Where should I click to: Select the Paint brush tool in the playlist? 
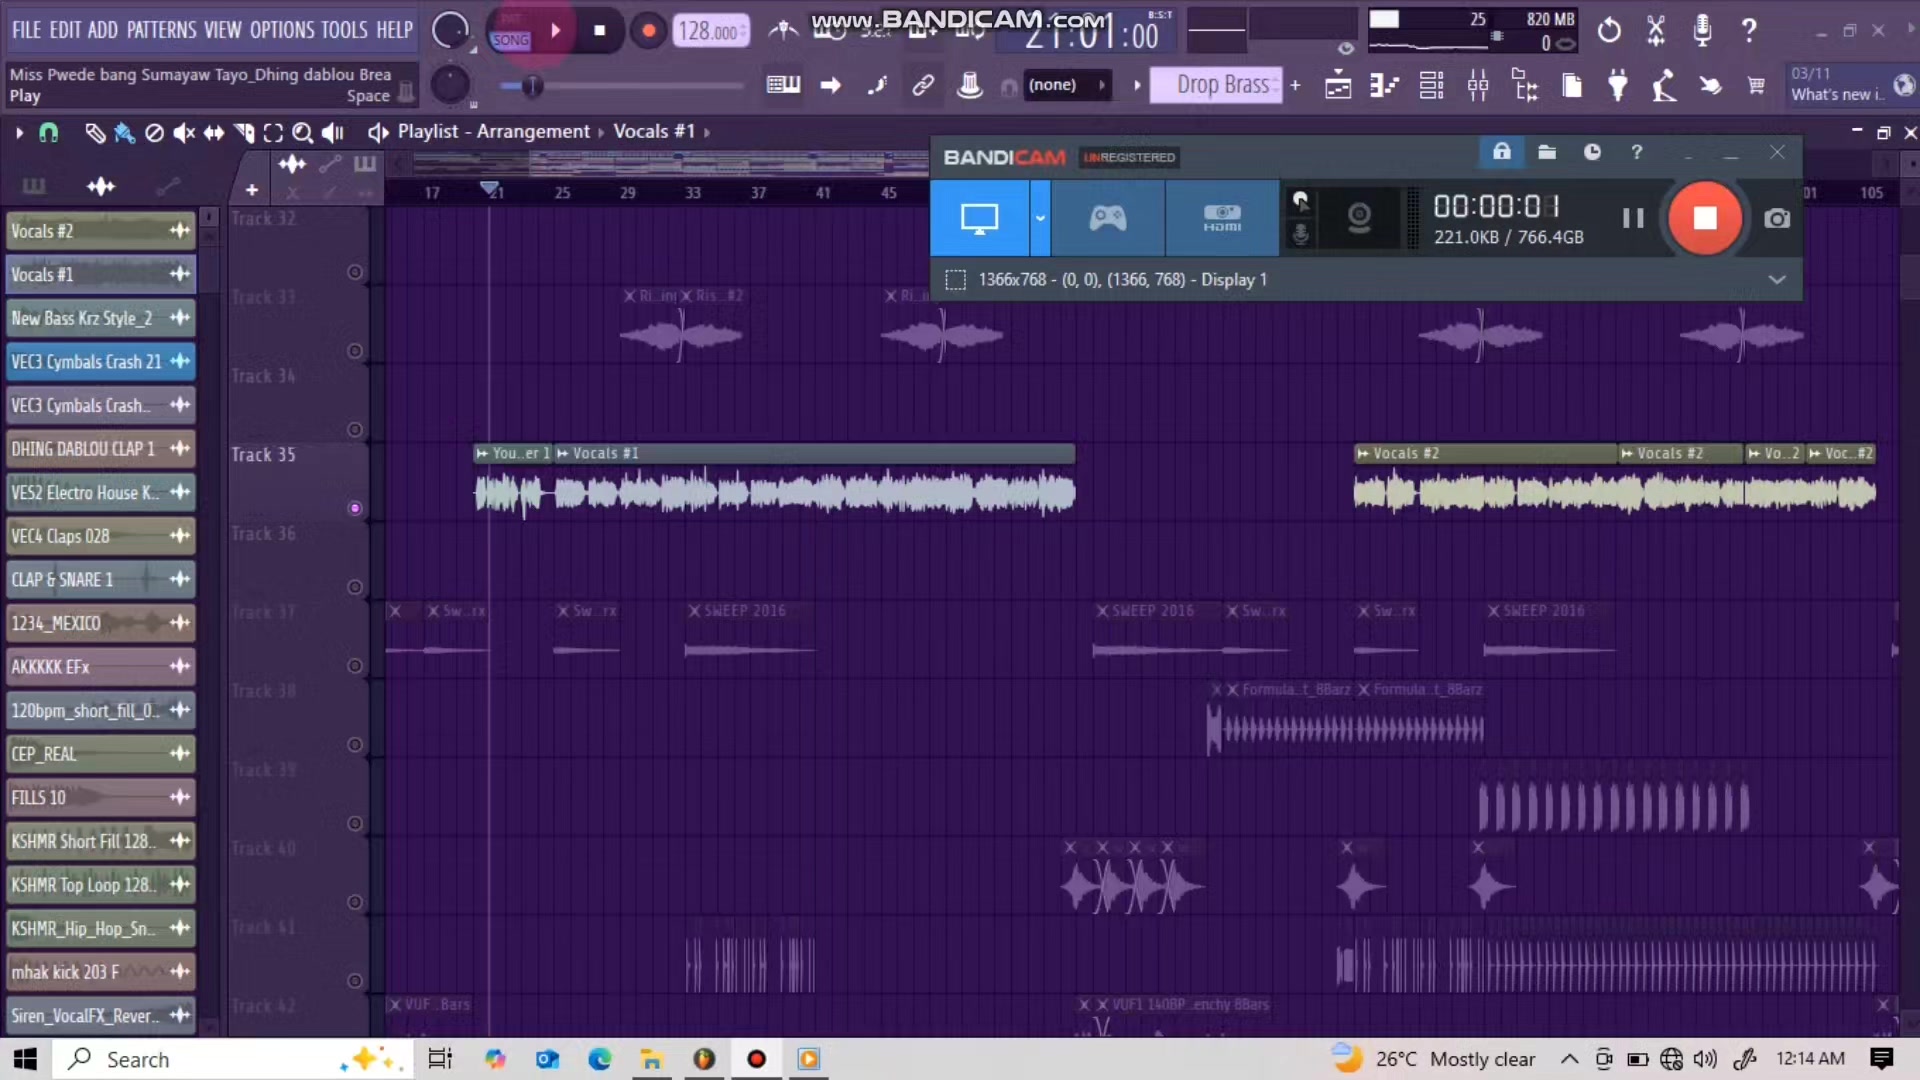pos(124,133)
